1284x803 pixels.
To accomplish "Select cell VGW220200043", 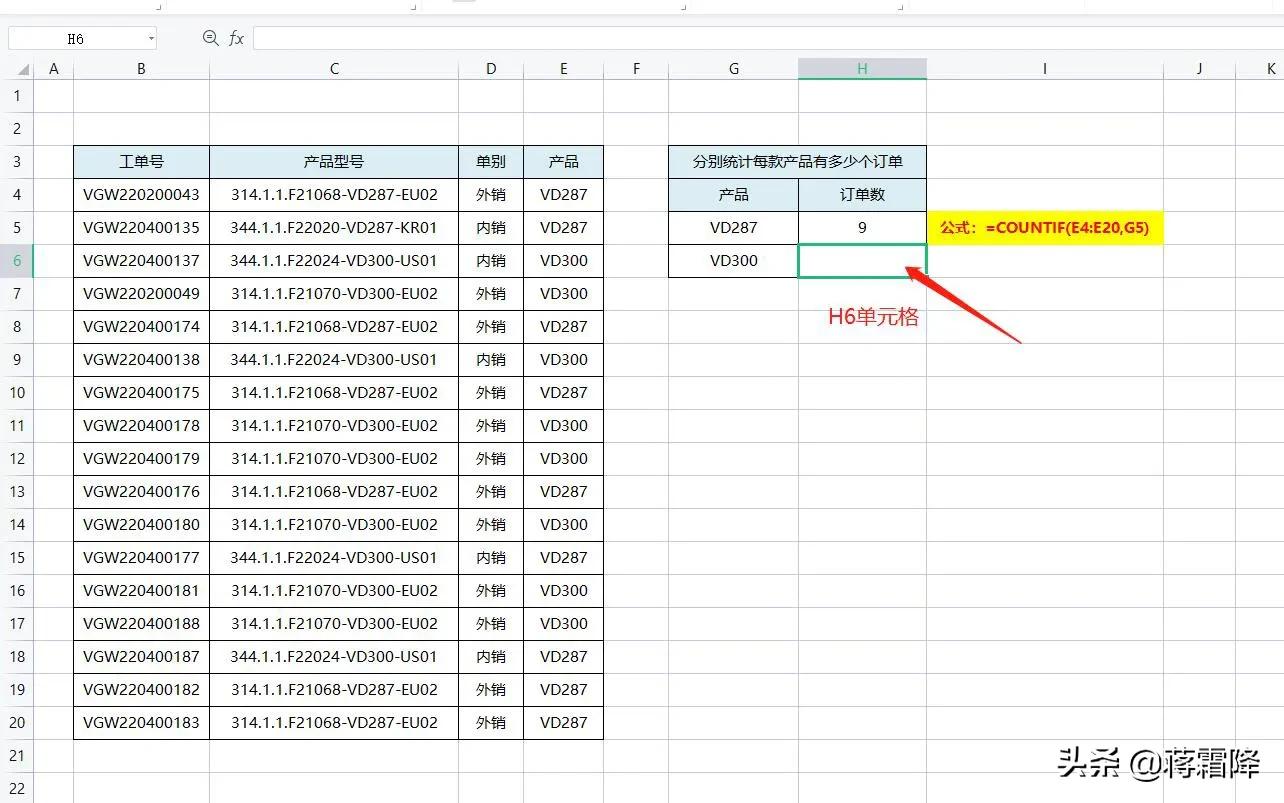I will [x=142, y=195].
